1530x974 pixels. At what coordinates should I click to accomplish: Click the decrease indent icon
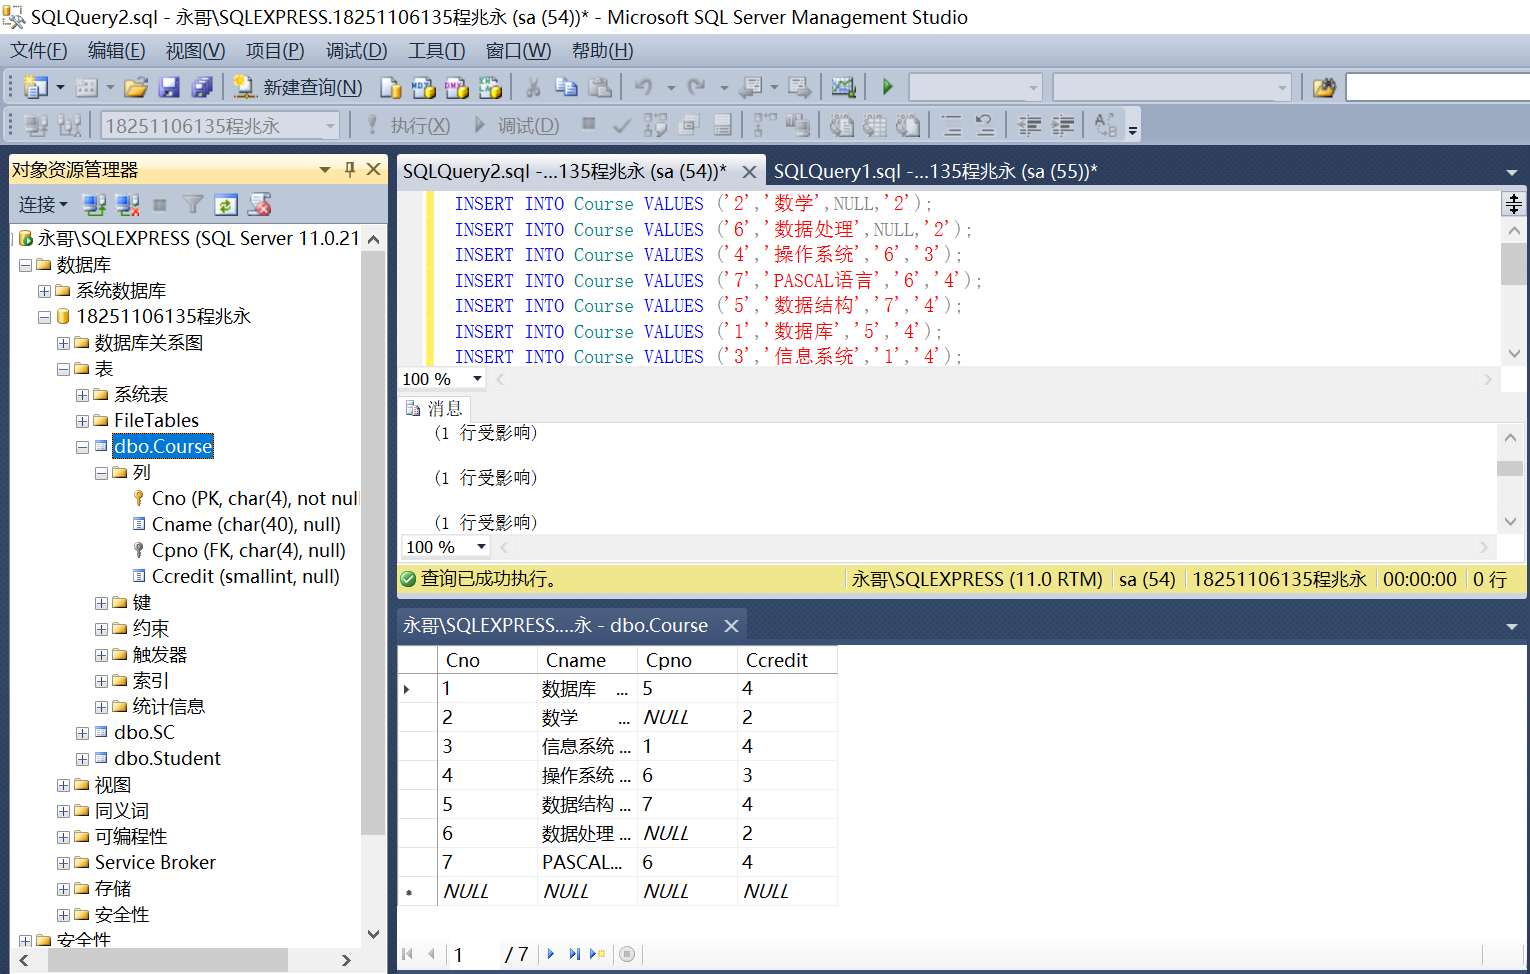(x=1029, y=126)
